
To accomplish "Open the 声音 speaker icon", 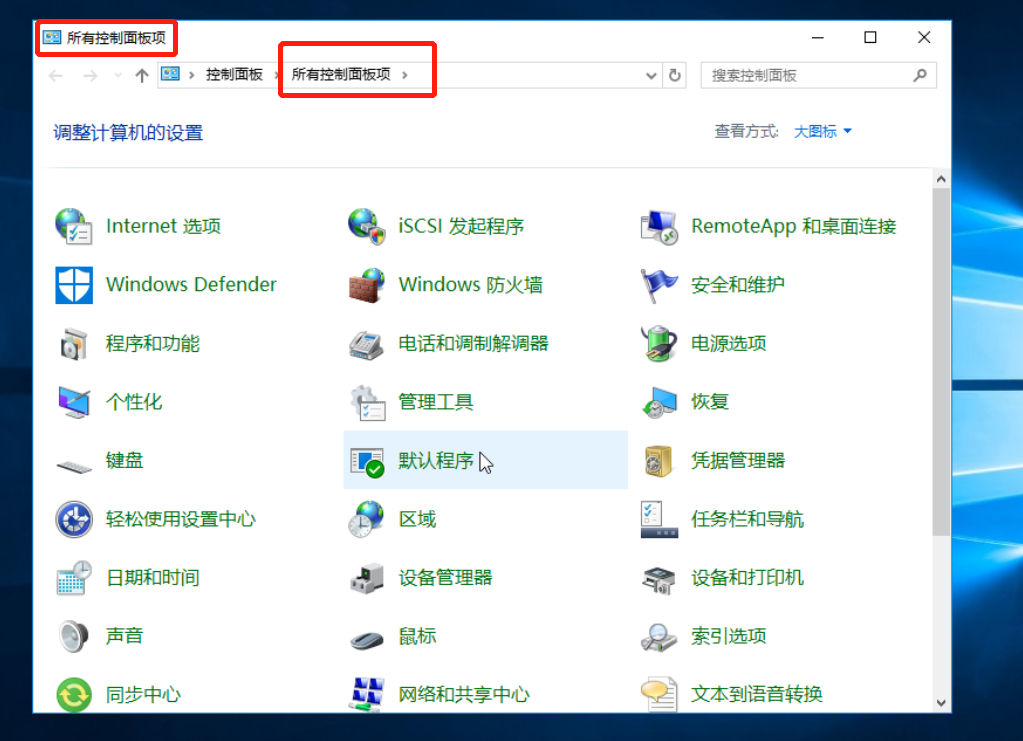I will [74, 636].
